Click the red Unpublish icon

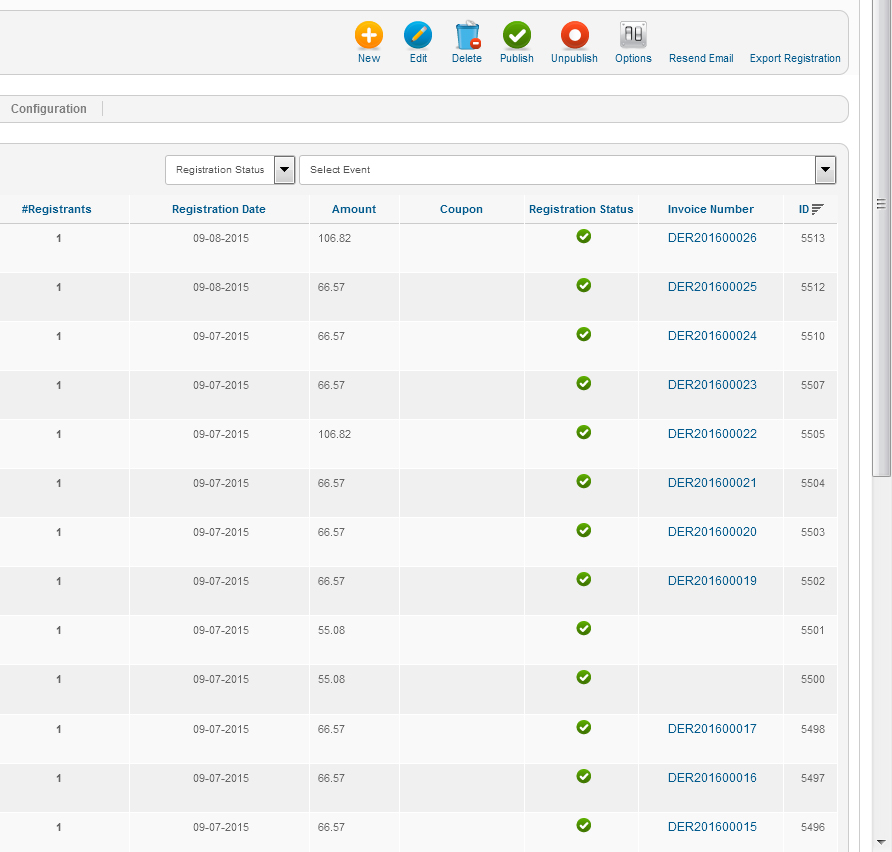(574, 36)
